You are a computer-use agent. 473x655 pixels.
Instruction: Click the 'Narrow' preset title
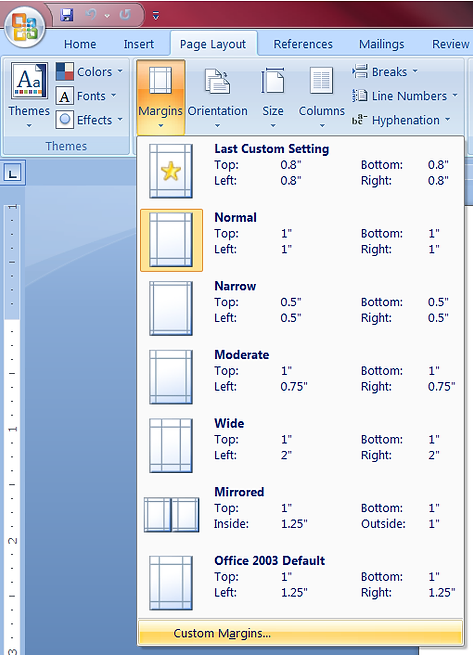tap(235, 286)
